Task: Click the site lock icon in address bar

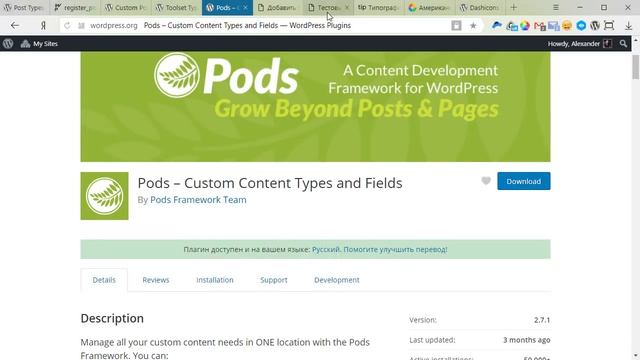Action: click(x=81, y=25)
